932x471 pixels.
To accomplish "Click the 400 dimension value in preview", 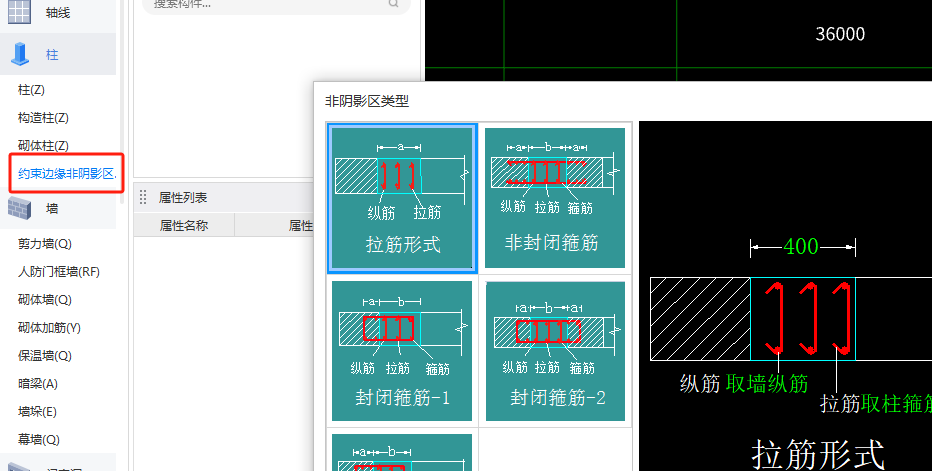I will coord(801,246).
